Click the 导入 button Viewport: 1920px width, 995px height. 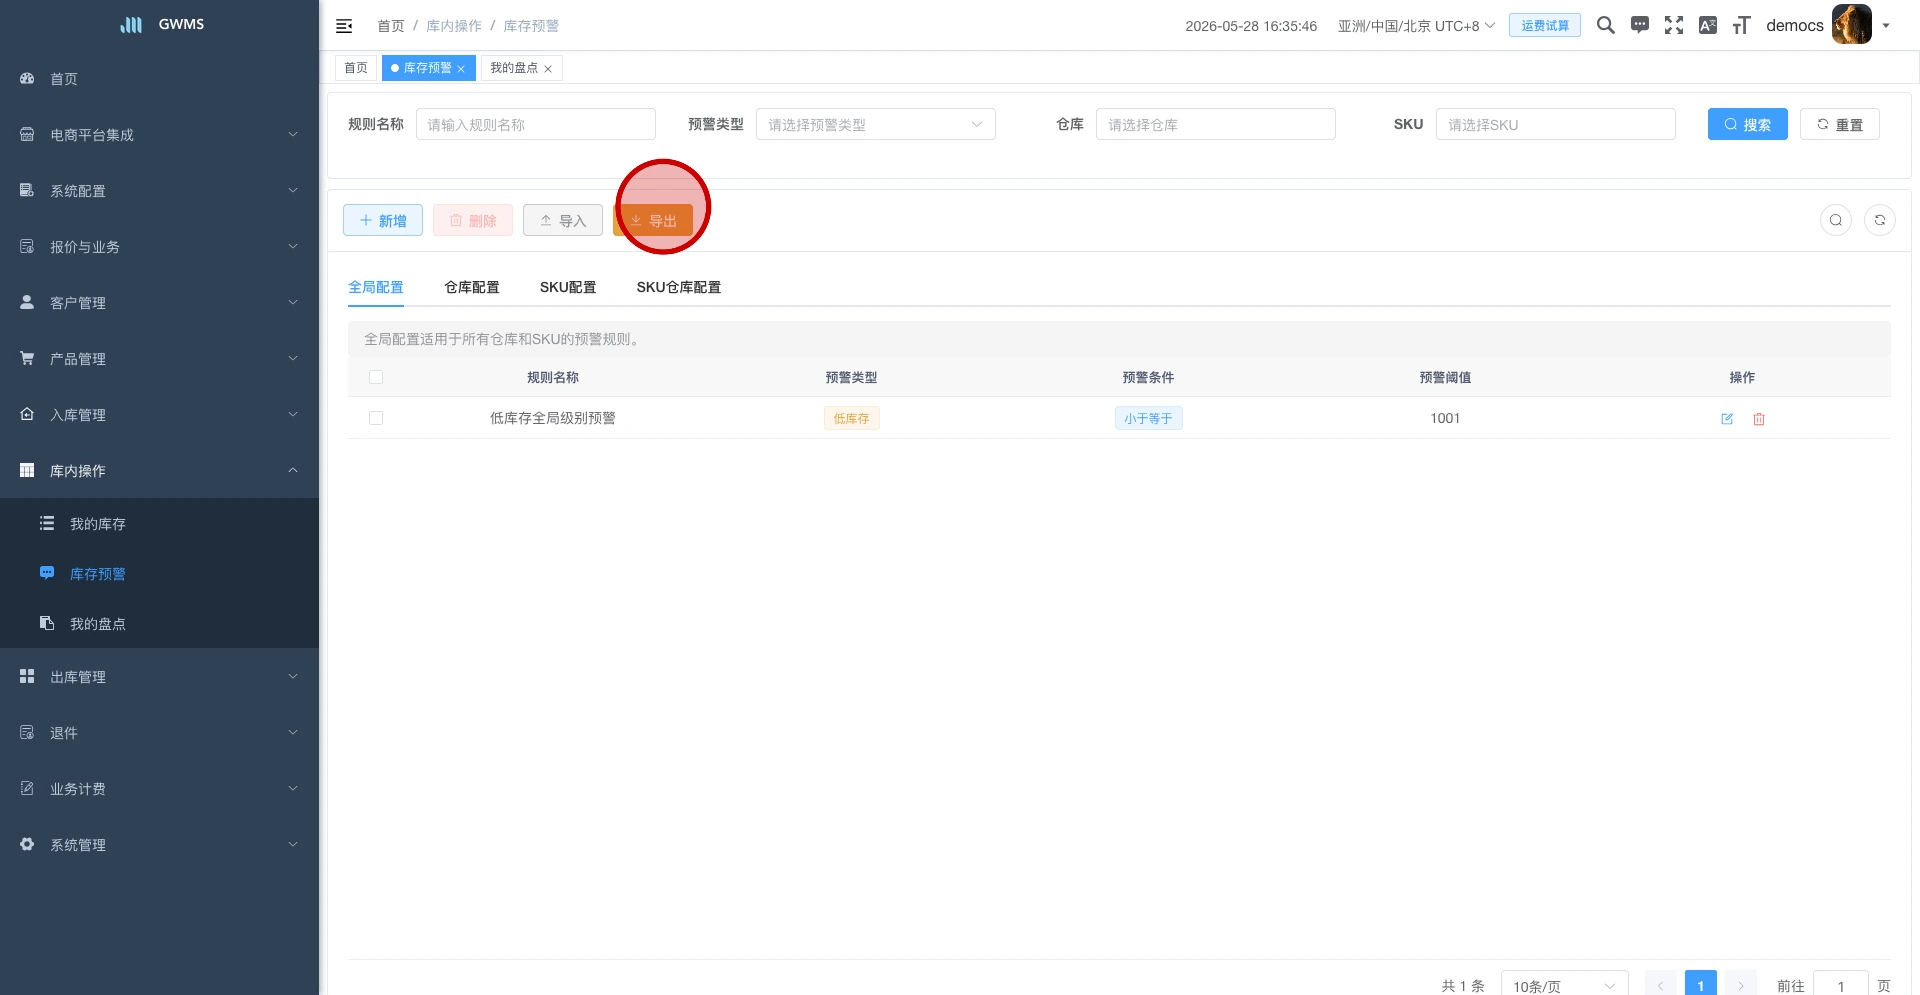click(x=563, y=220)
